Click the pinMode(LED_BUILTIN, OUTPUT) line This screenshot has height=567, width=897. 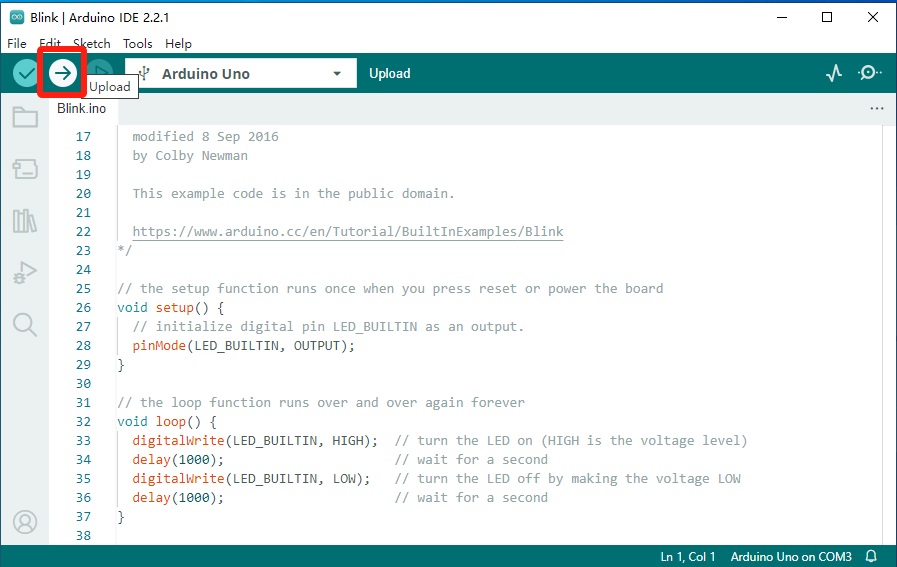coord(244,346)
